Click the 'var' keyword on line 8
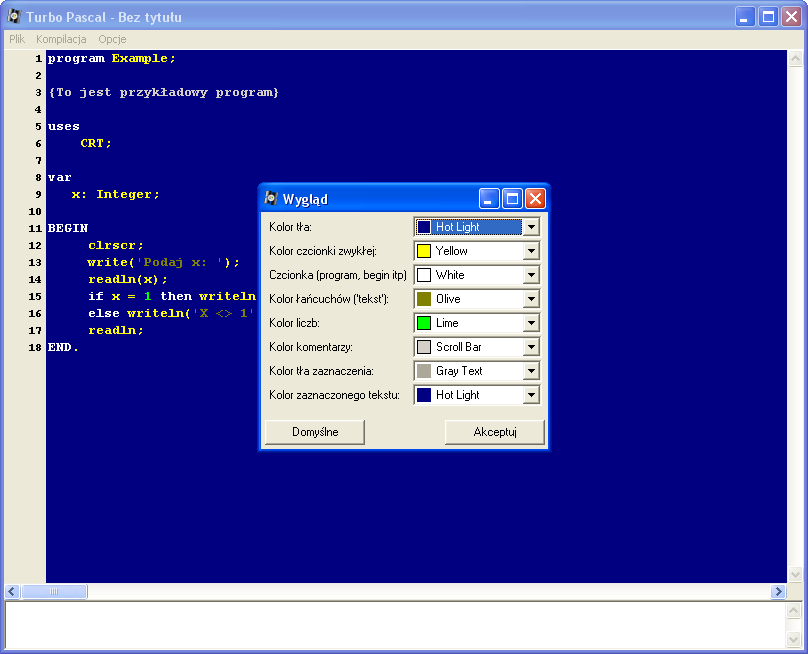 59,177
